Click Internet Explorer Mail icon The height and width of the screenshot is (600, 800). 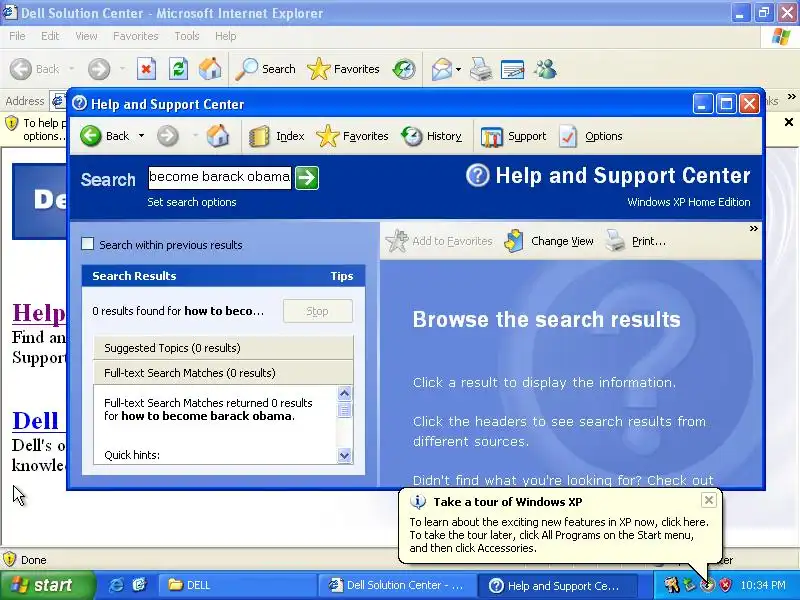(442, 69)
